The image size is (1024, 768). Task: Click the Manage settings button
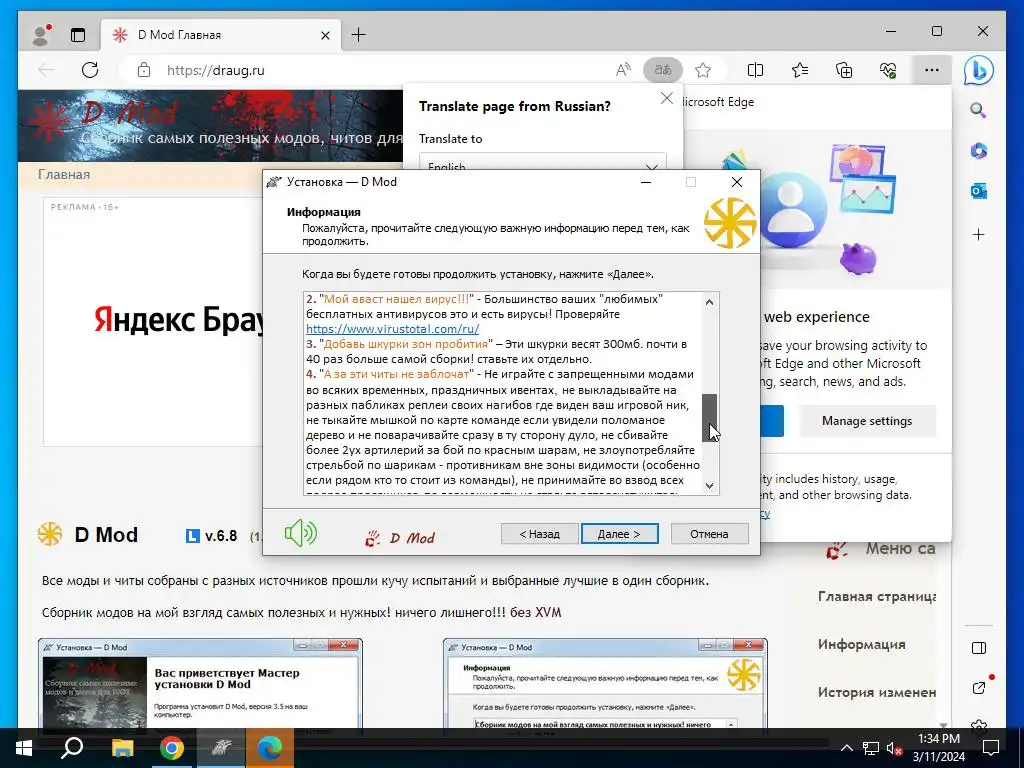[x=867, y=421]
